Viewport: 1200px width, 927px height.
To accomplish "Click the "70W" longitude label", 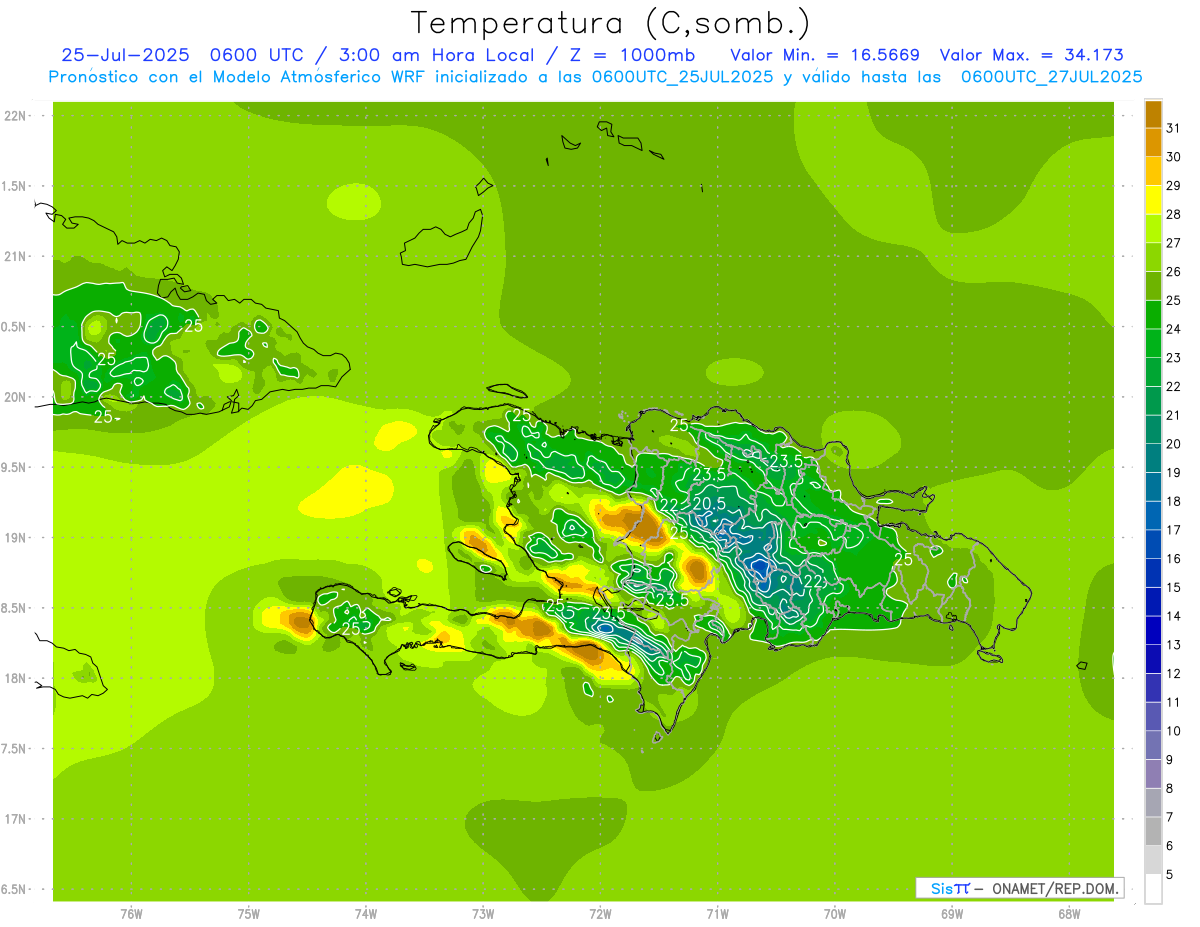I will 835,913.
